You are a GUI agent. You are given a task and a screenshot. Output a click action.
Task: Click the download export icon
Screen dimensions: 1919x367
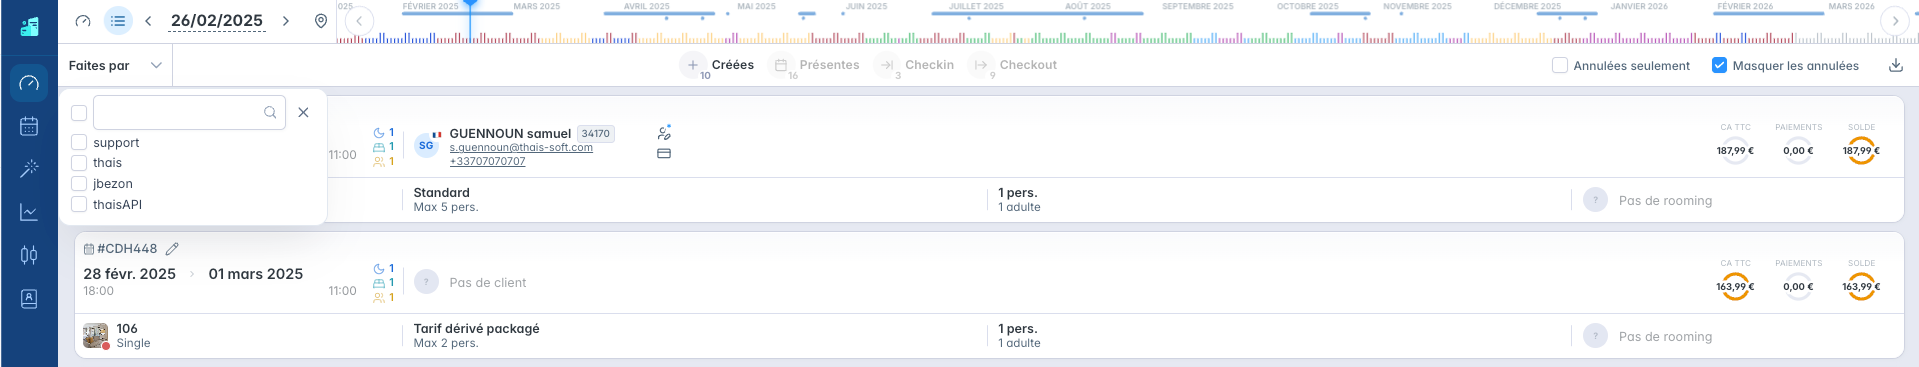tap(1895, 66)
